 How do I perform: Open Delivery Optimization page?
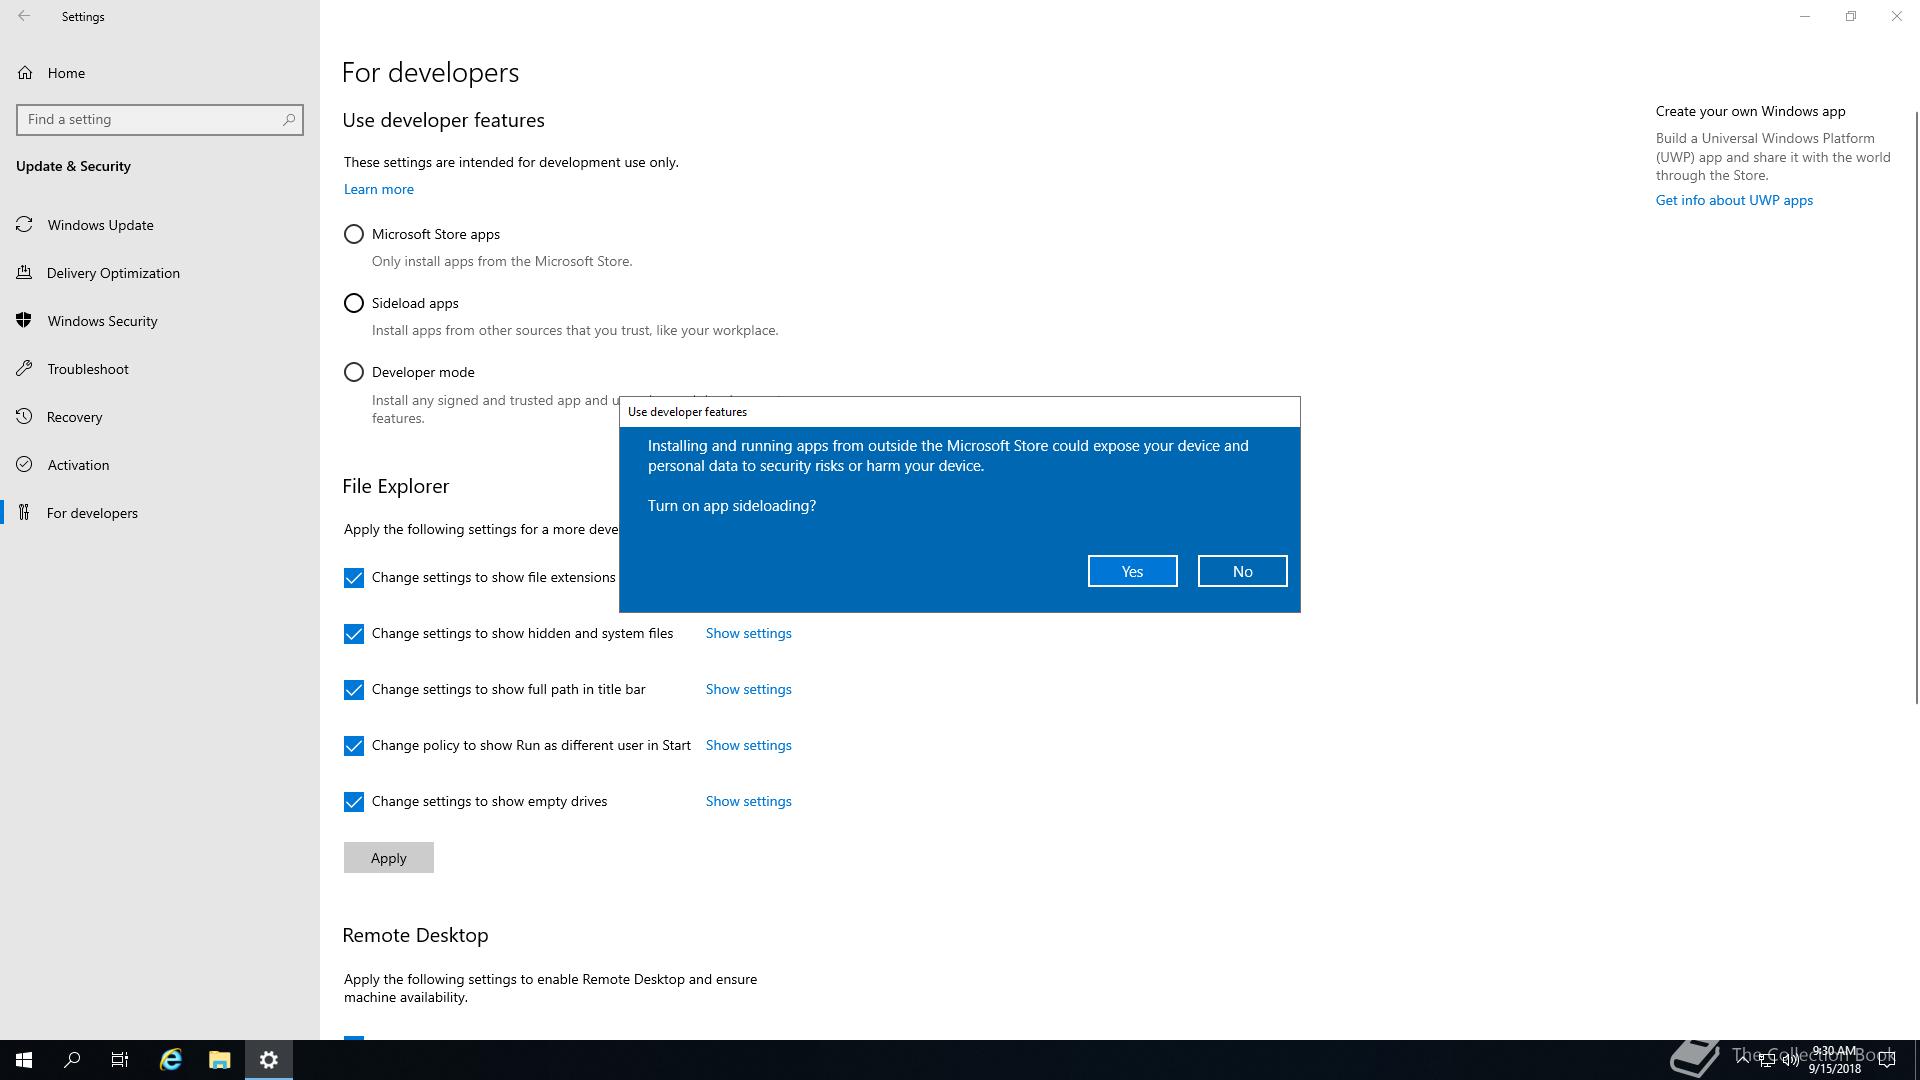[160, 273]
